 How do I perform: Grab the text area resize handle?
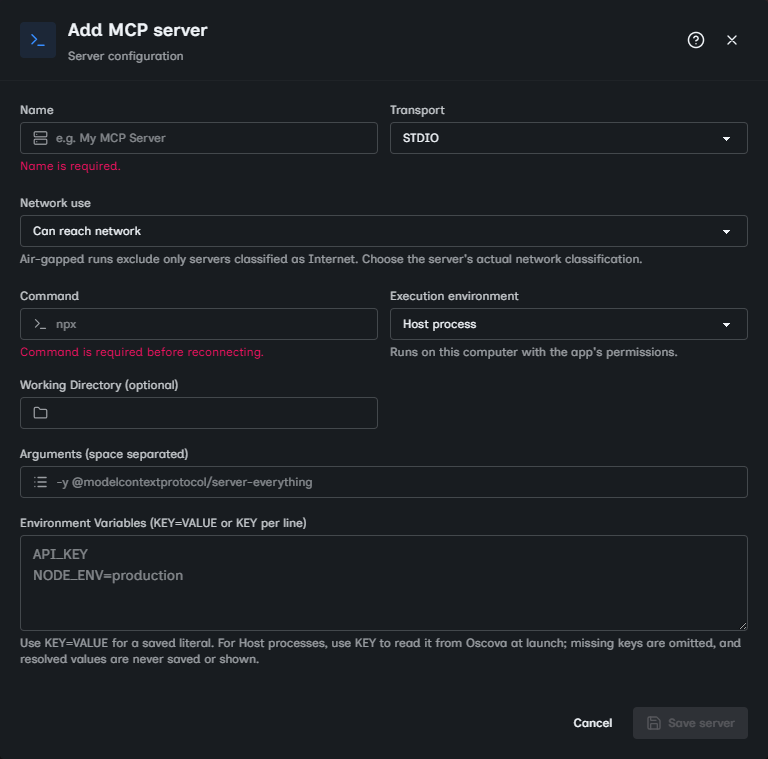pyautogui.click(x=743, y=625)
